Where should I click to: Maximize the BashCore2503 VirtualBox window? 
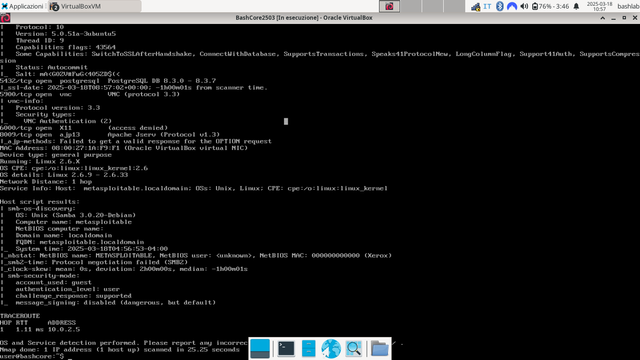(x=624, y=18)
